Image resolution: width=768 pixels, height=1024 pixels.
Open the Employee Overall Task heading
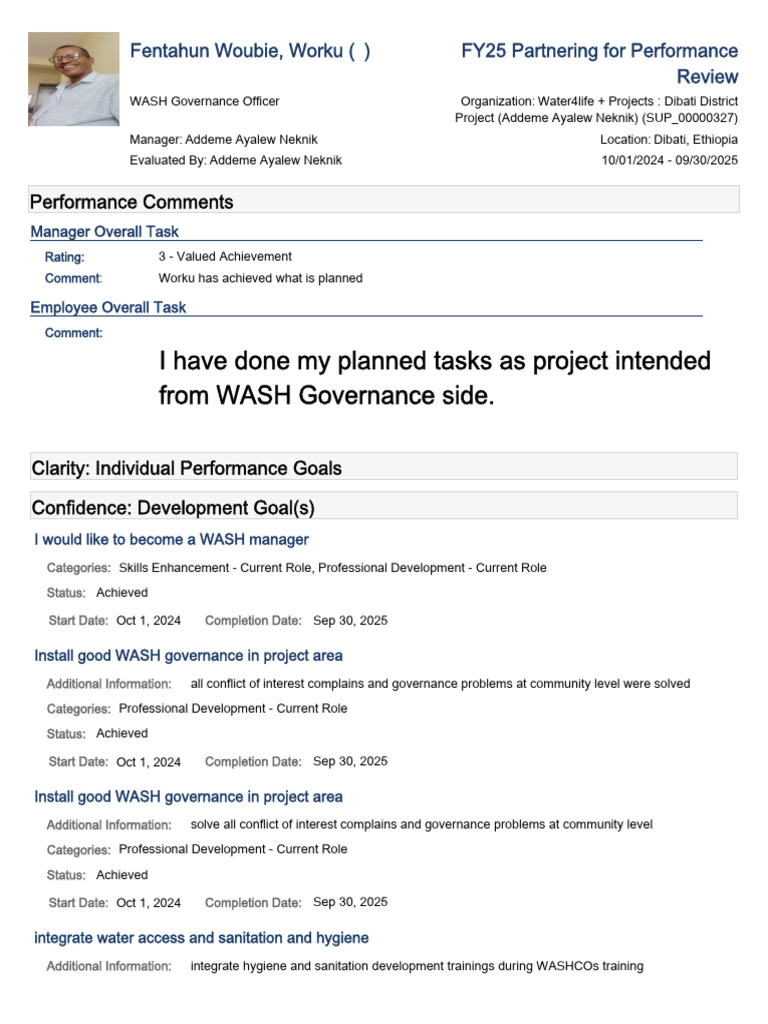coord(108,308)
